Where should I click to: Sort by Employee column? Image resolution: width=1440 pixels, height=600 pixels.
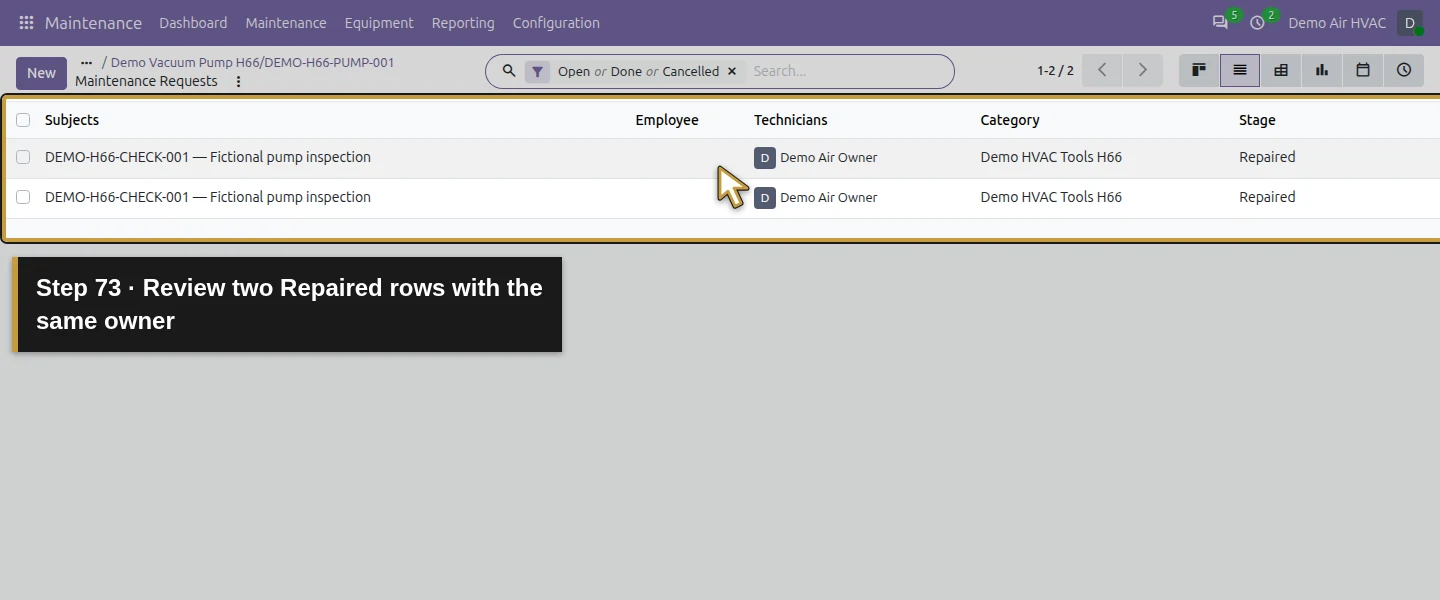click(667, 120)
